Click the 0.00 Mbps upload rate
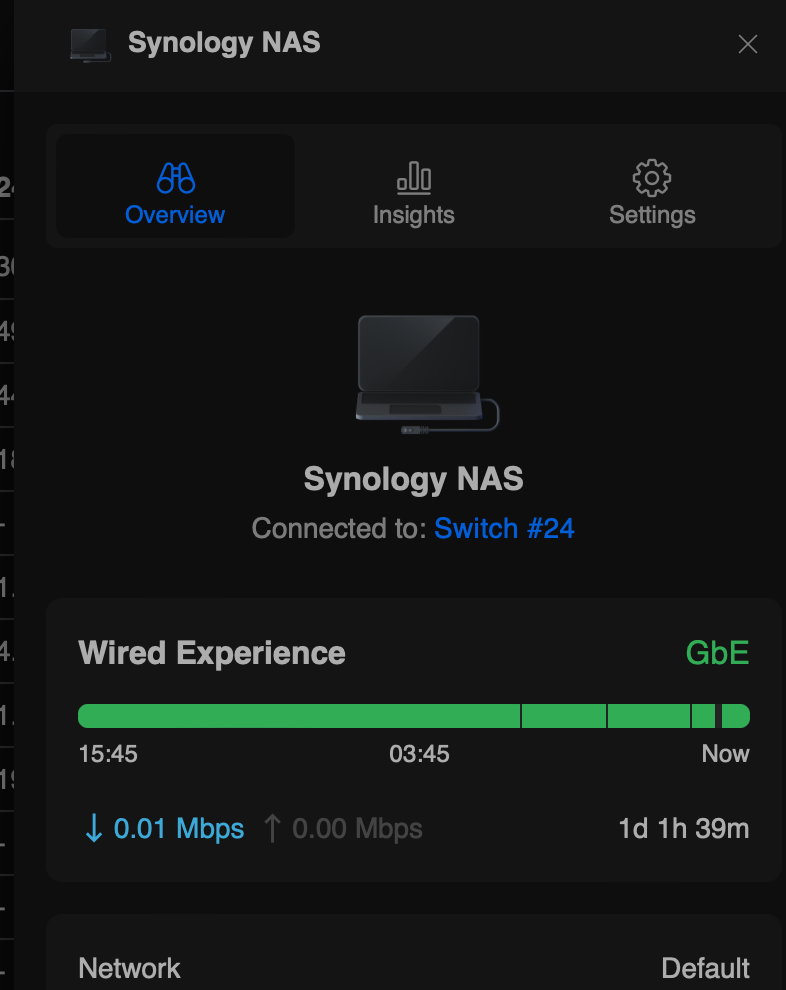The width and height of the screenshot is (786, 990). click(357, 828)
